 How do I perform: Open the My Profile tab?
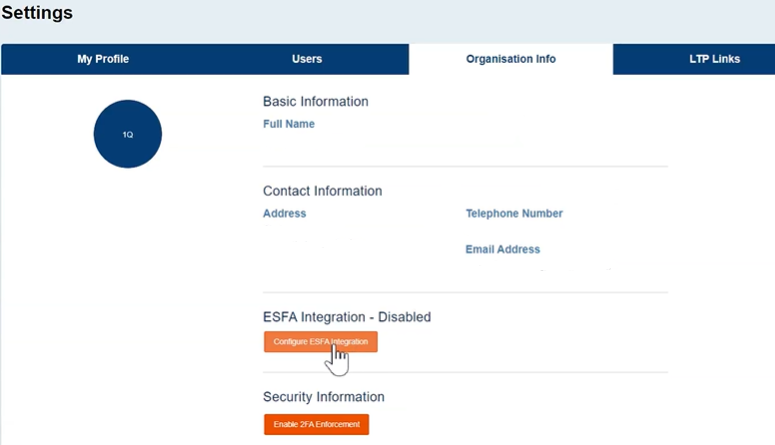tap(103, 59)
